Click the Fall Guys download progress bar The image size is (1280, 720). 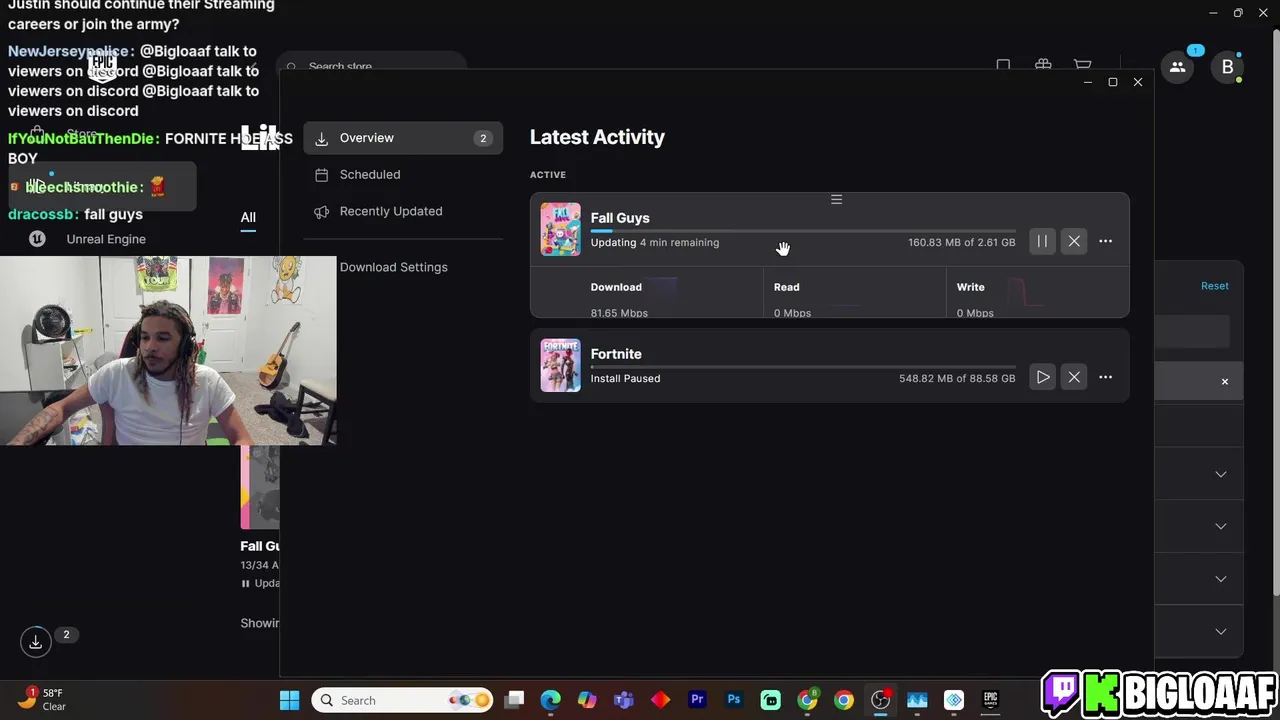(803, 230)
